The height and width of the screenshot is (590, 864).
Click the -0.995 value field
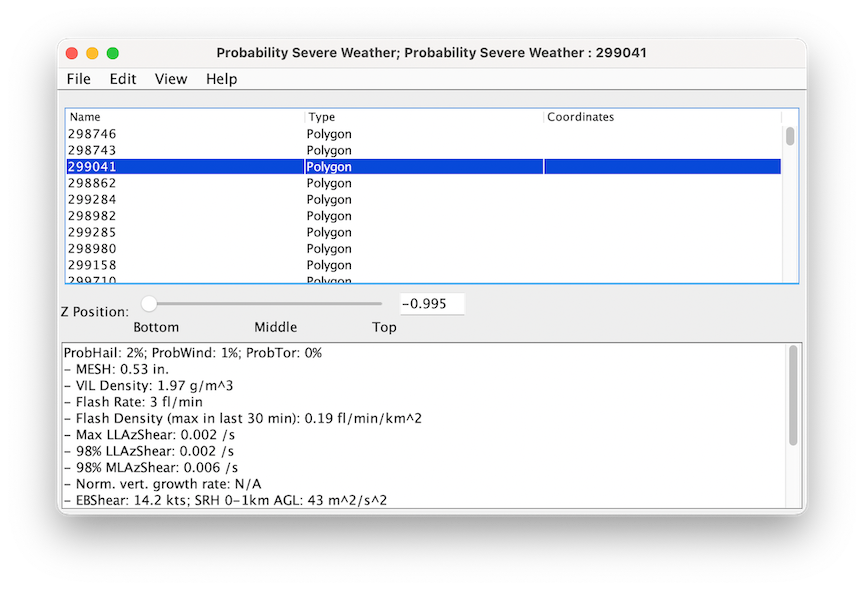[431, 303]
